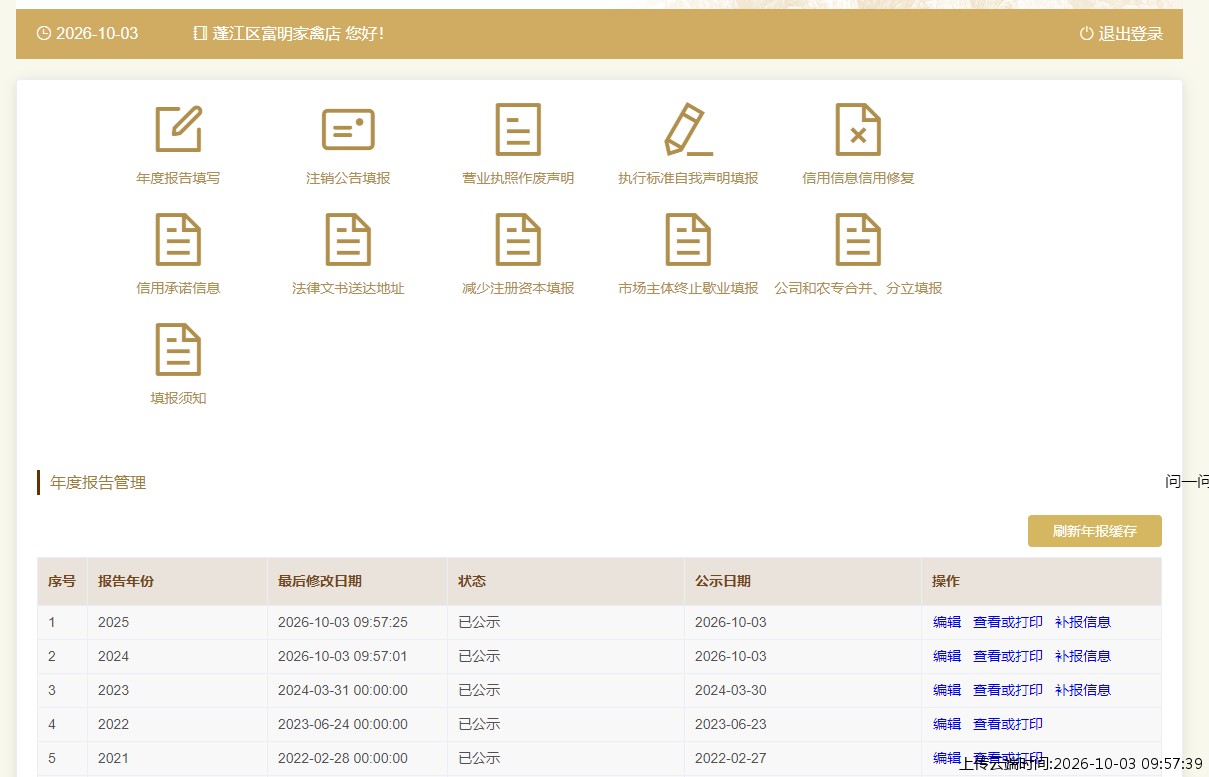1209x777 pixels.
Task: Open the 信用承诺信息 document icon
Action: 178,240
